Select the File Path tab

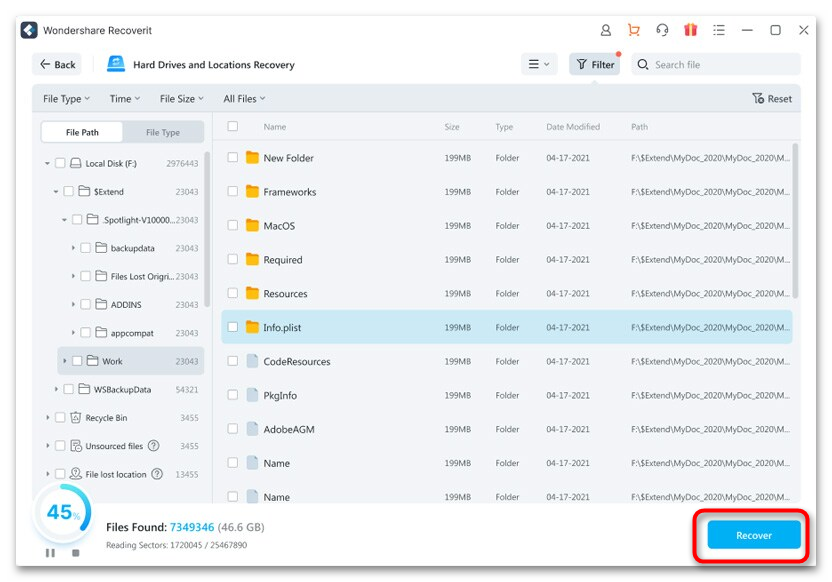point(82,132)
